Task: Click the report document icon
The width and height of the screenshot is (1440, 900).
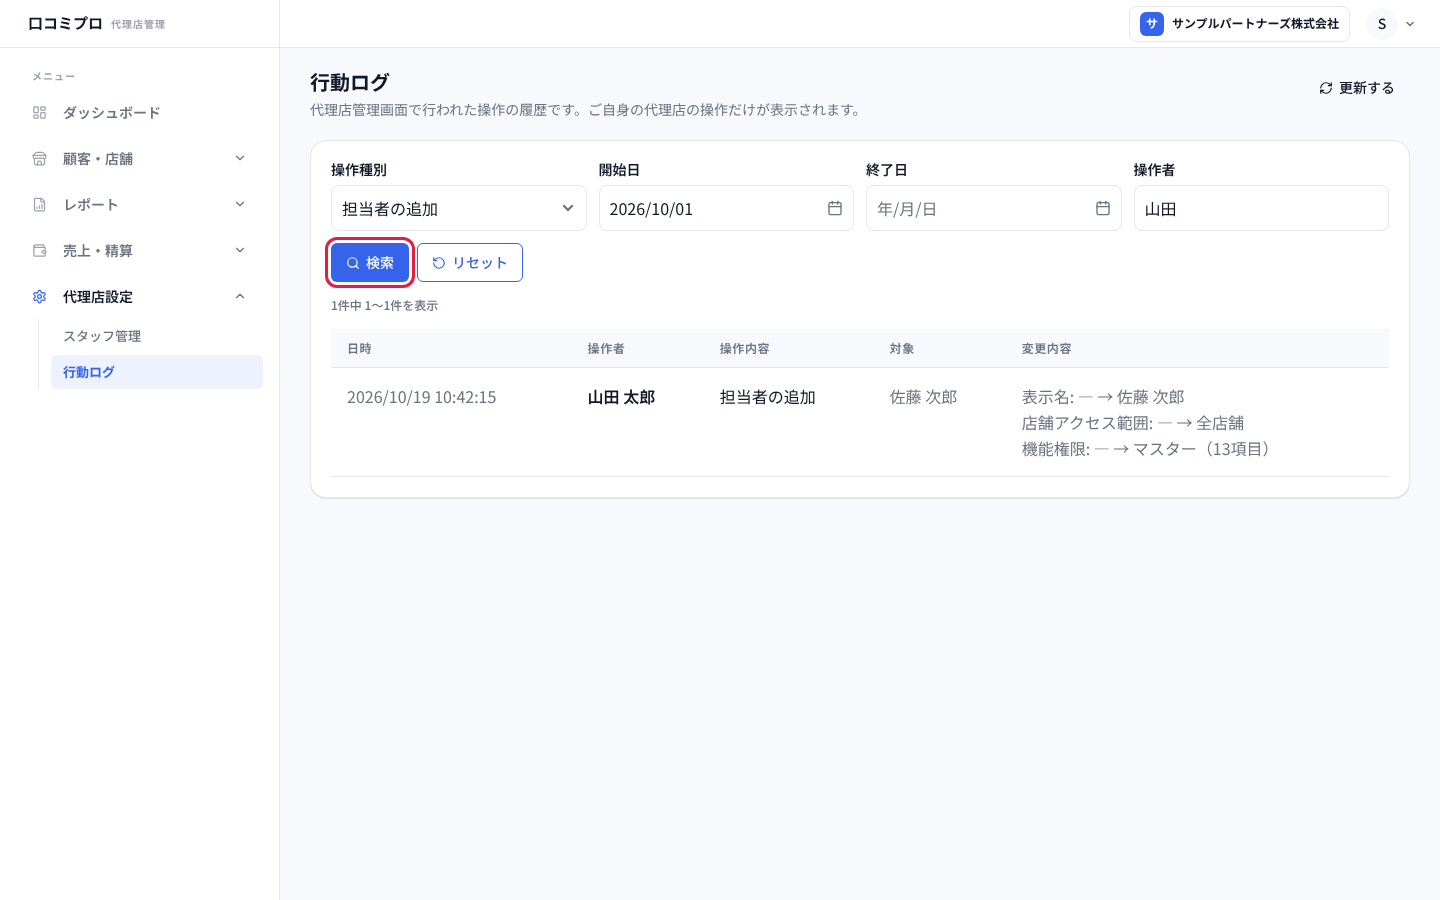Action: pos(40,205)
